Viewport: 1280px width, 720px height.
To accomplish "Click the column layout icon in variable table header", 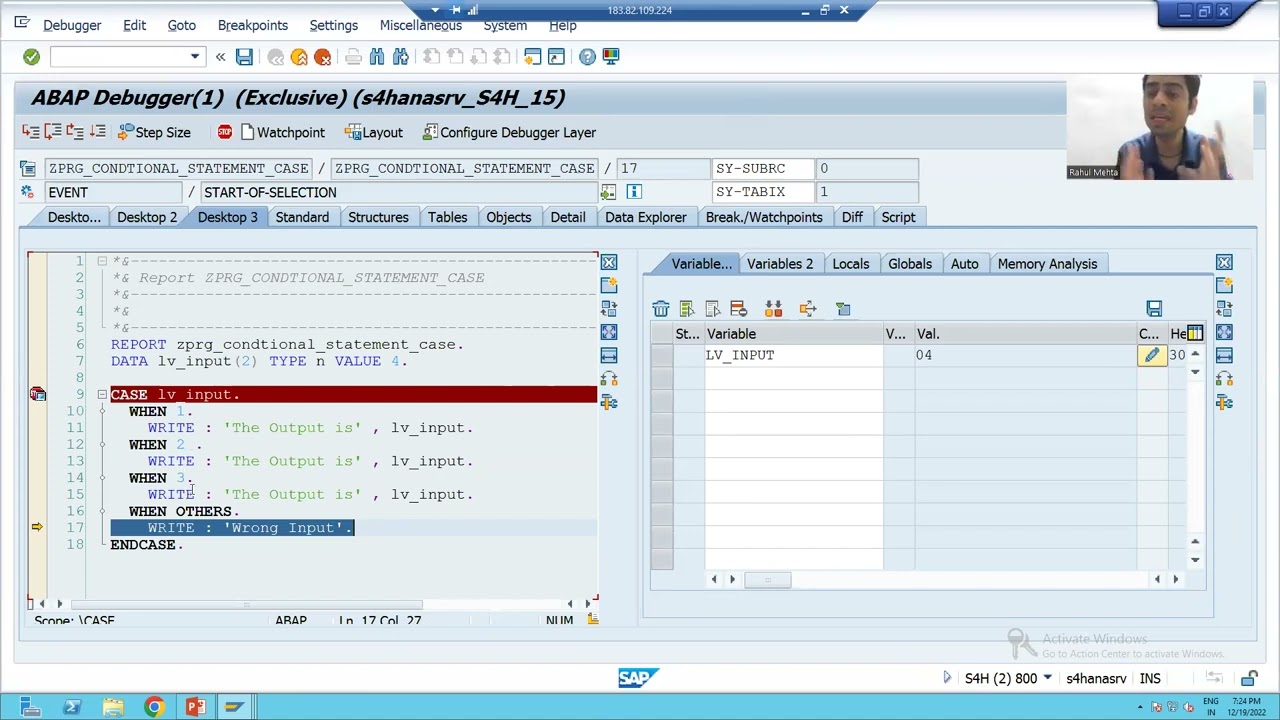I will coord(1194,334).
